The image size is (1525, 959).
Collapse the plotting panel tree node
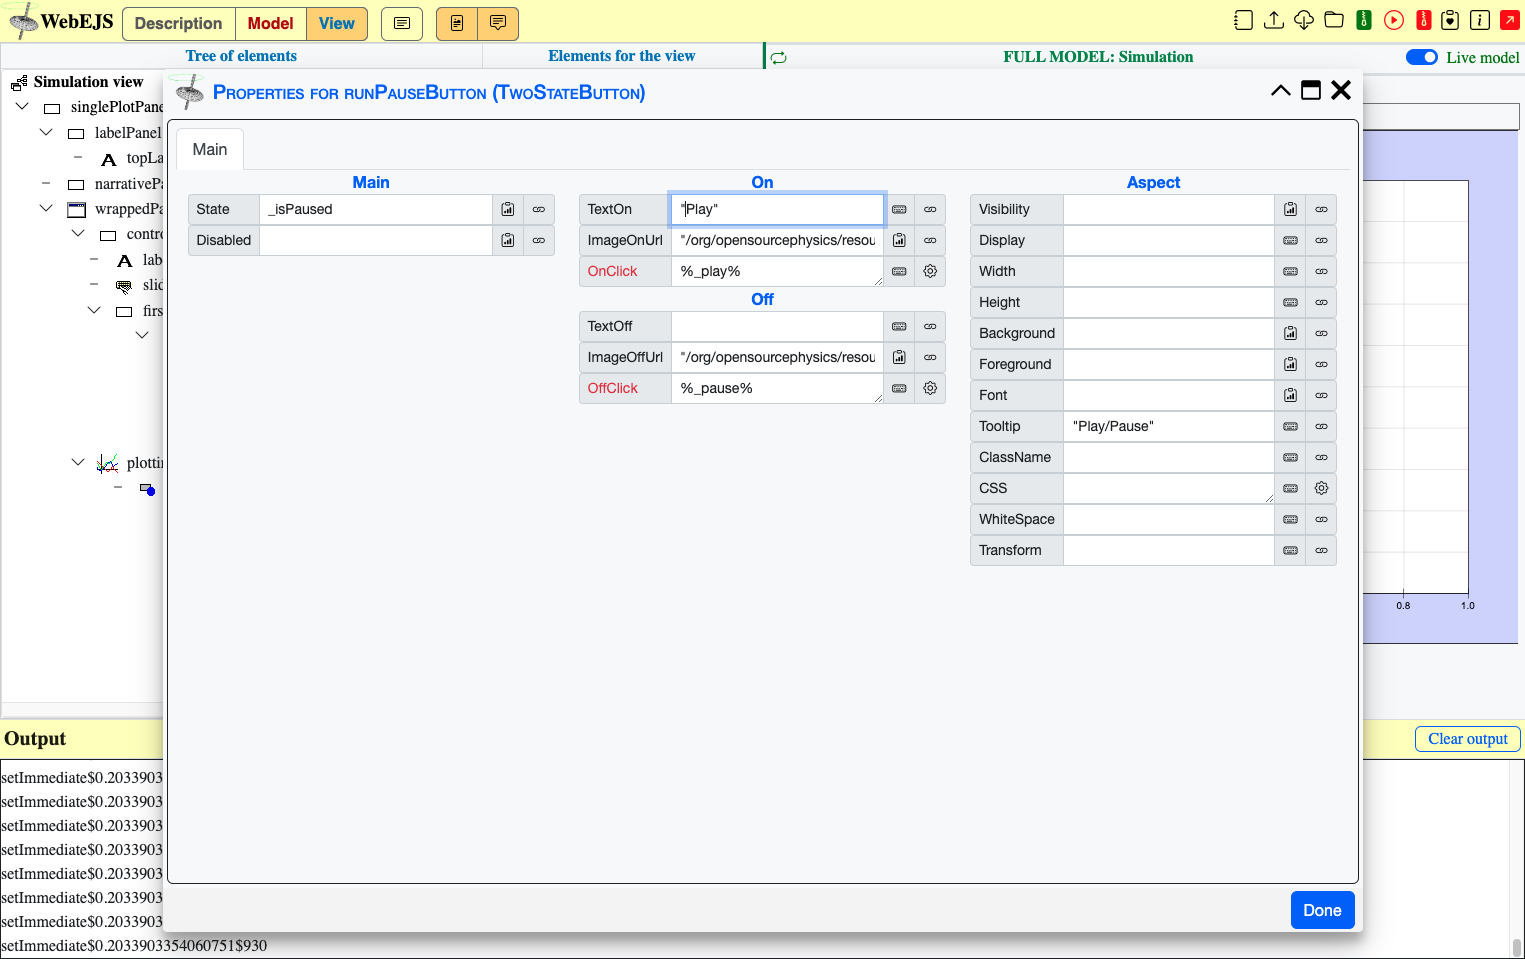[78, 462]
